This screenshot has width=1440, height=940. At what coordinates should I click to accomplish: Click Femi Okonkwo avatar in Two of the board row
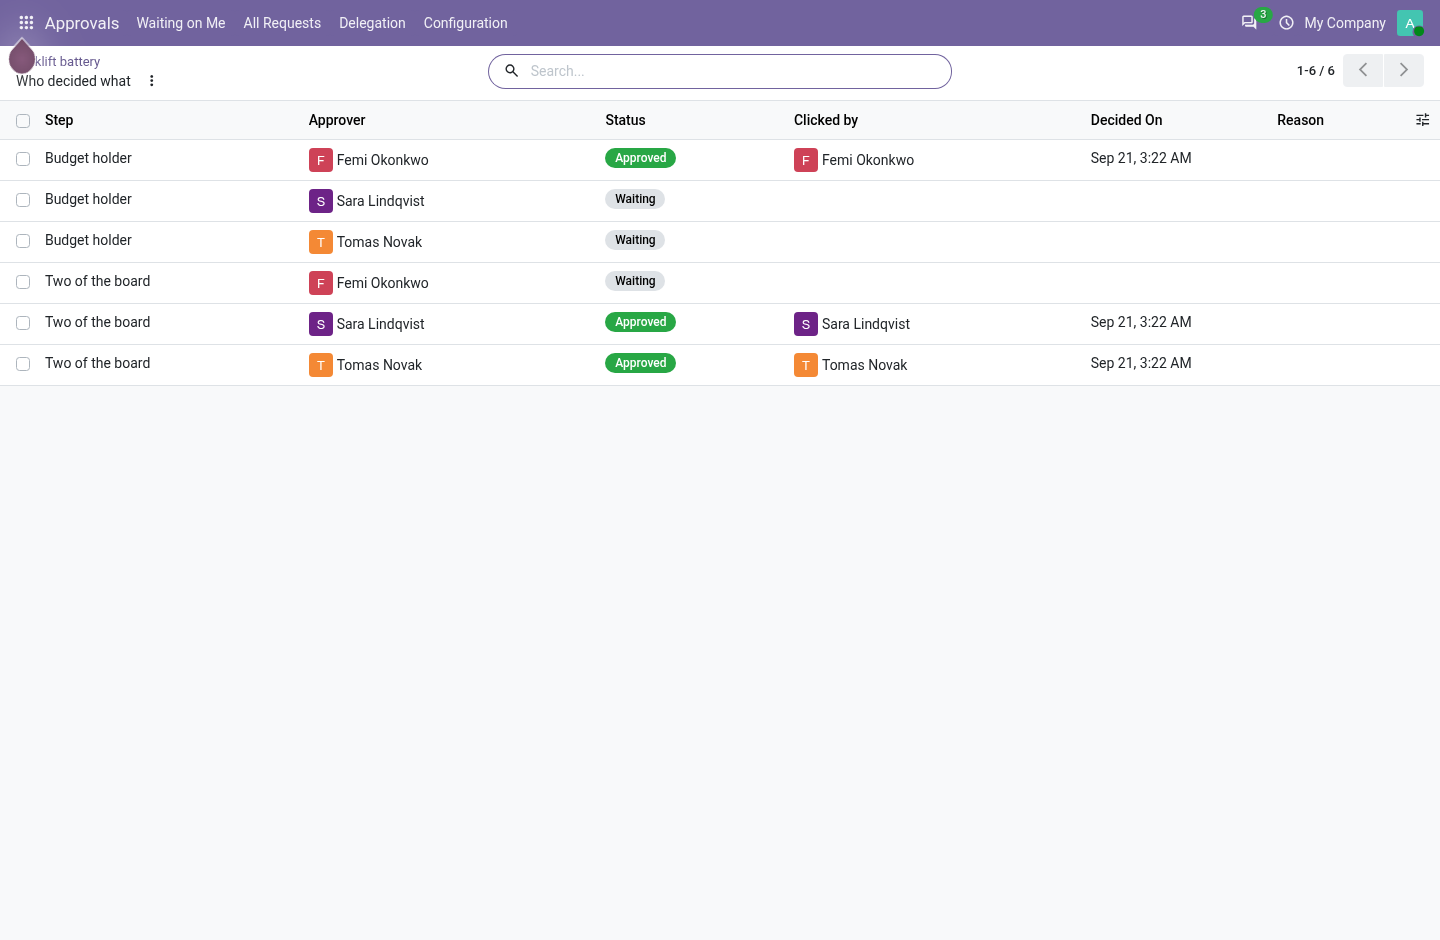[320, 283]
